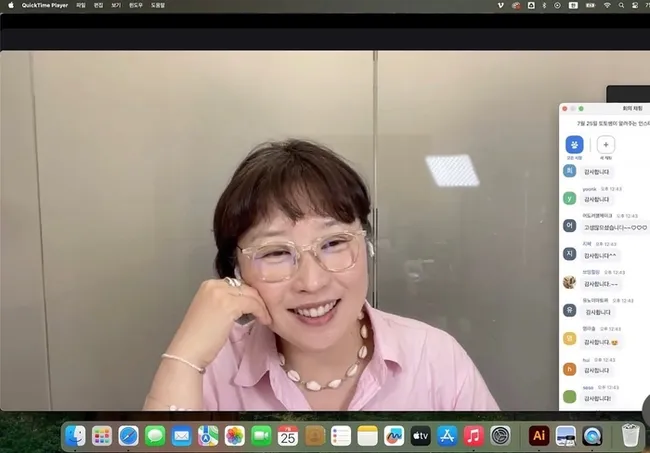Open the 도움말 (Help) menu
Viewport: 650px width, 453px height.
pos(158,5)
